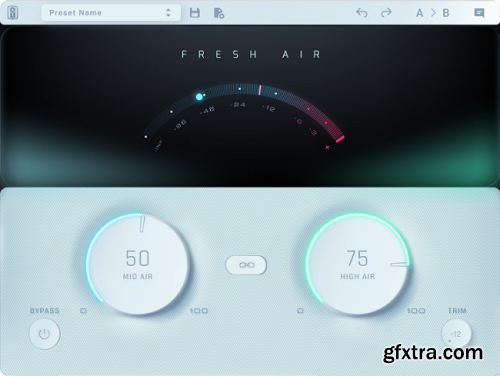Click the Mid Air value 50
Image resolution: width=500 pixels, height=376 pixels.
click(x=138, y=258)
